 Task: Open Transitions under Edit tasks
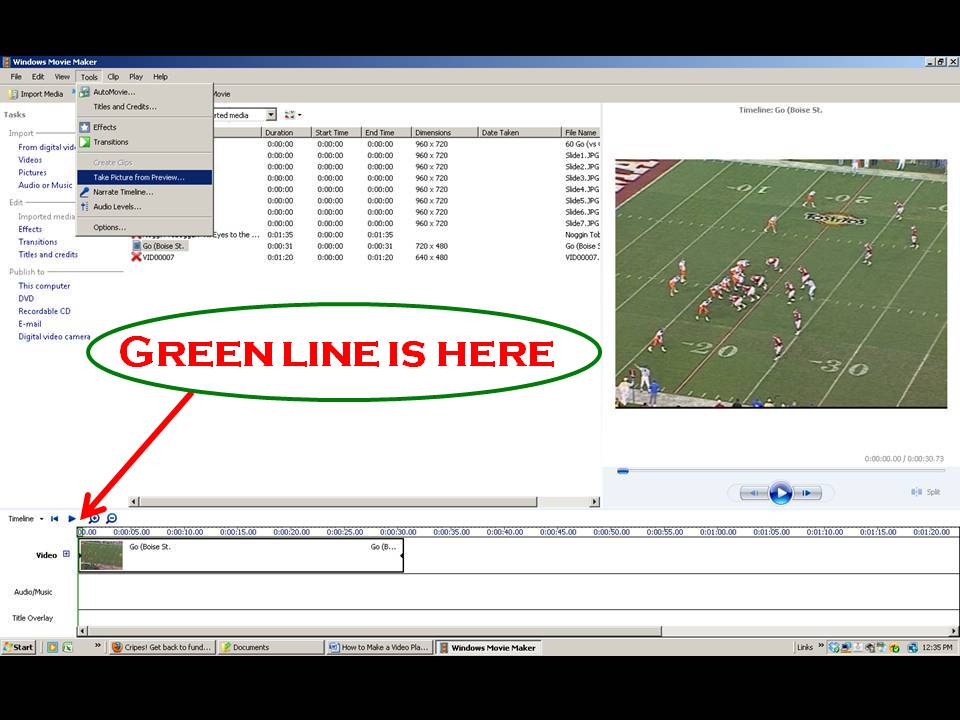pos(38,242)
